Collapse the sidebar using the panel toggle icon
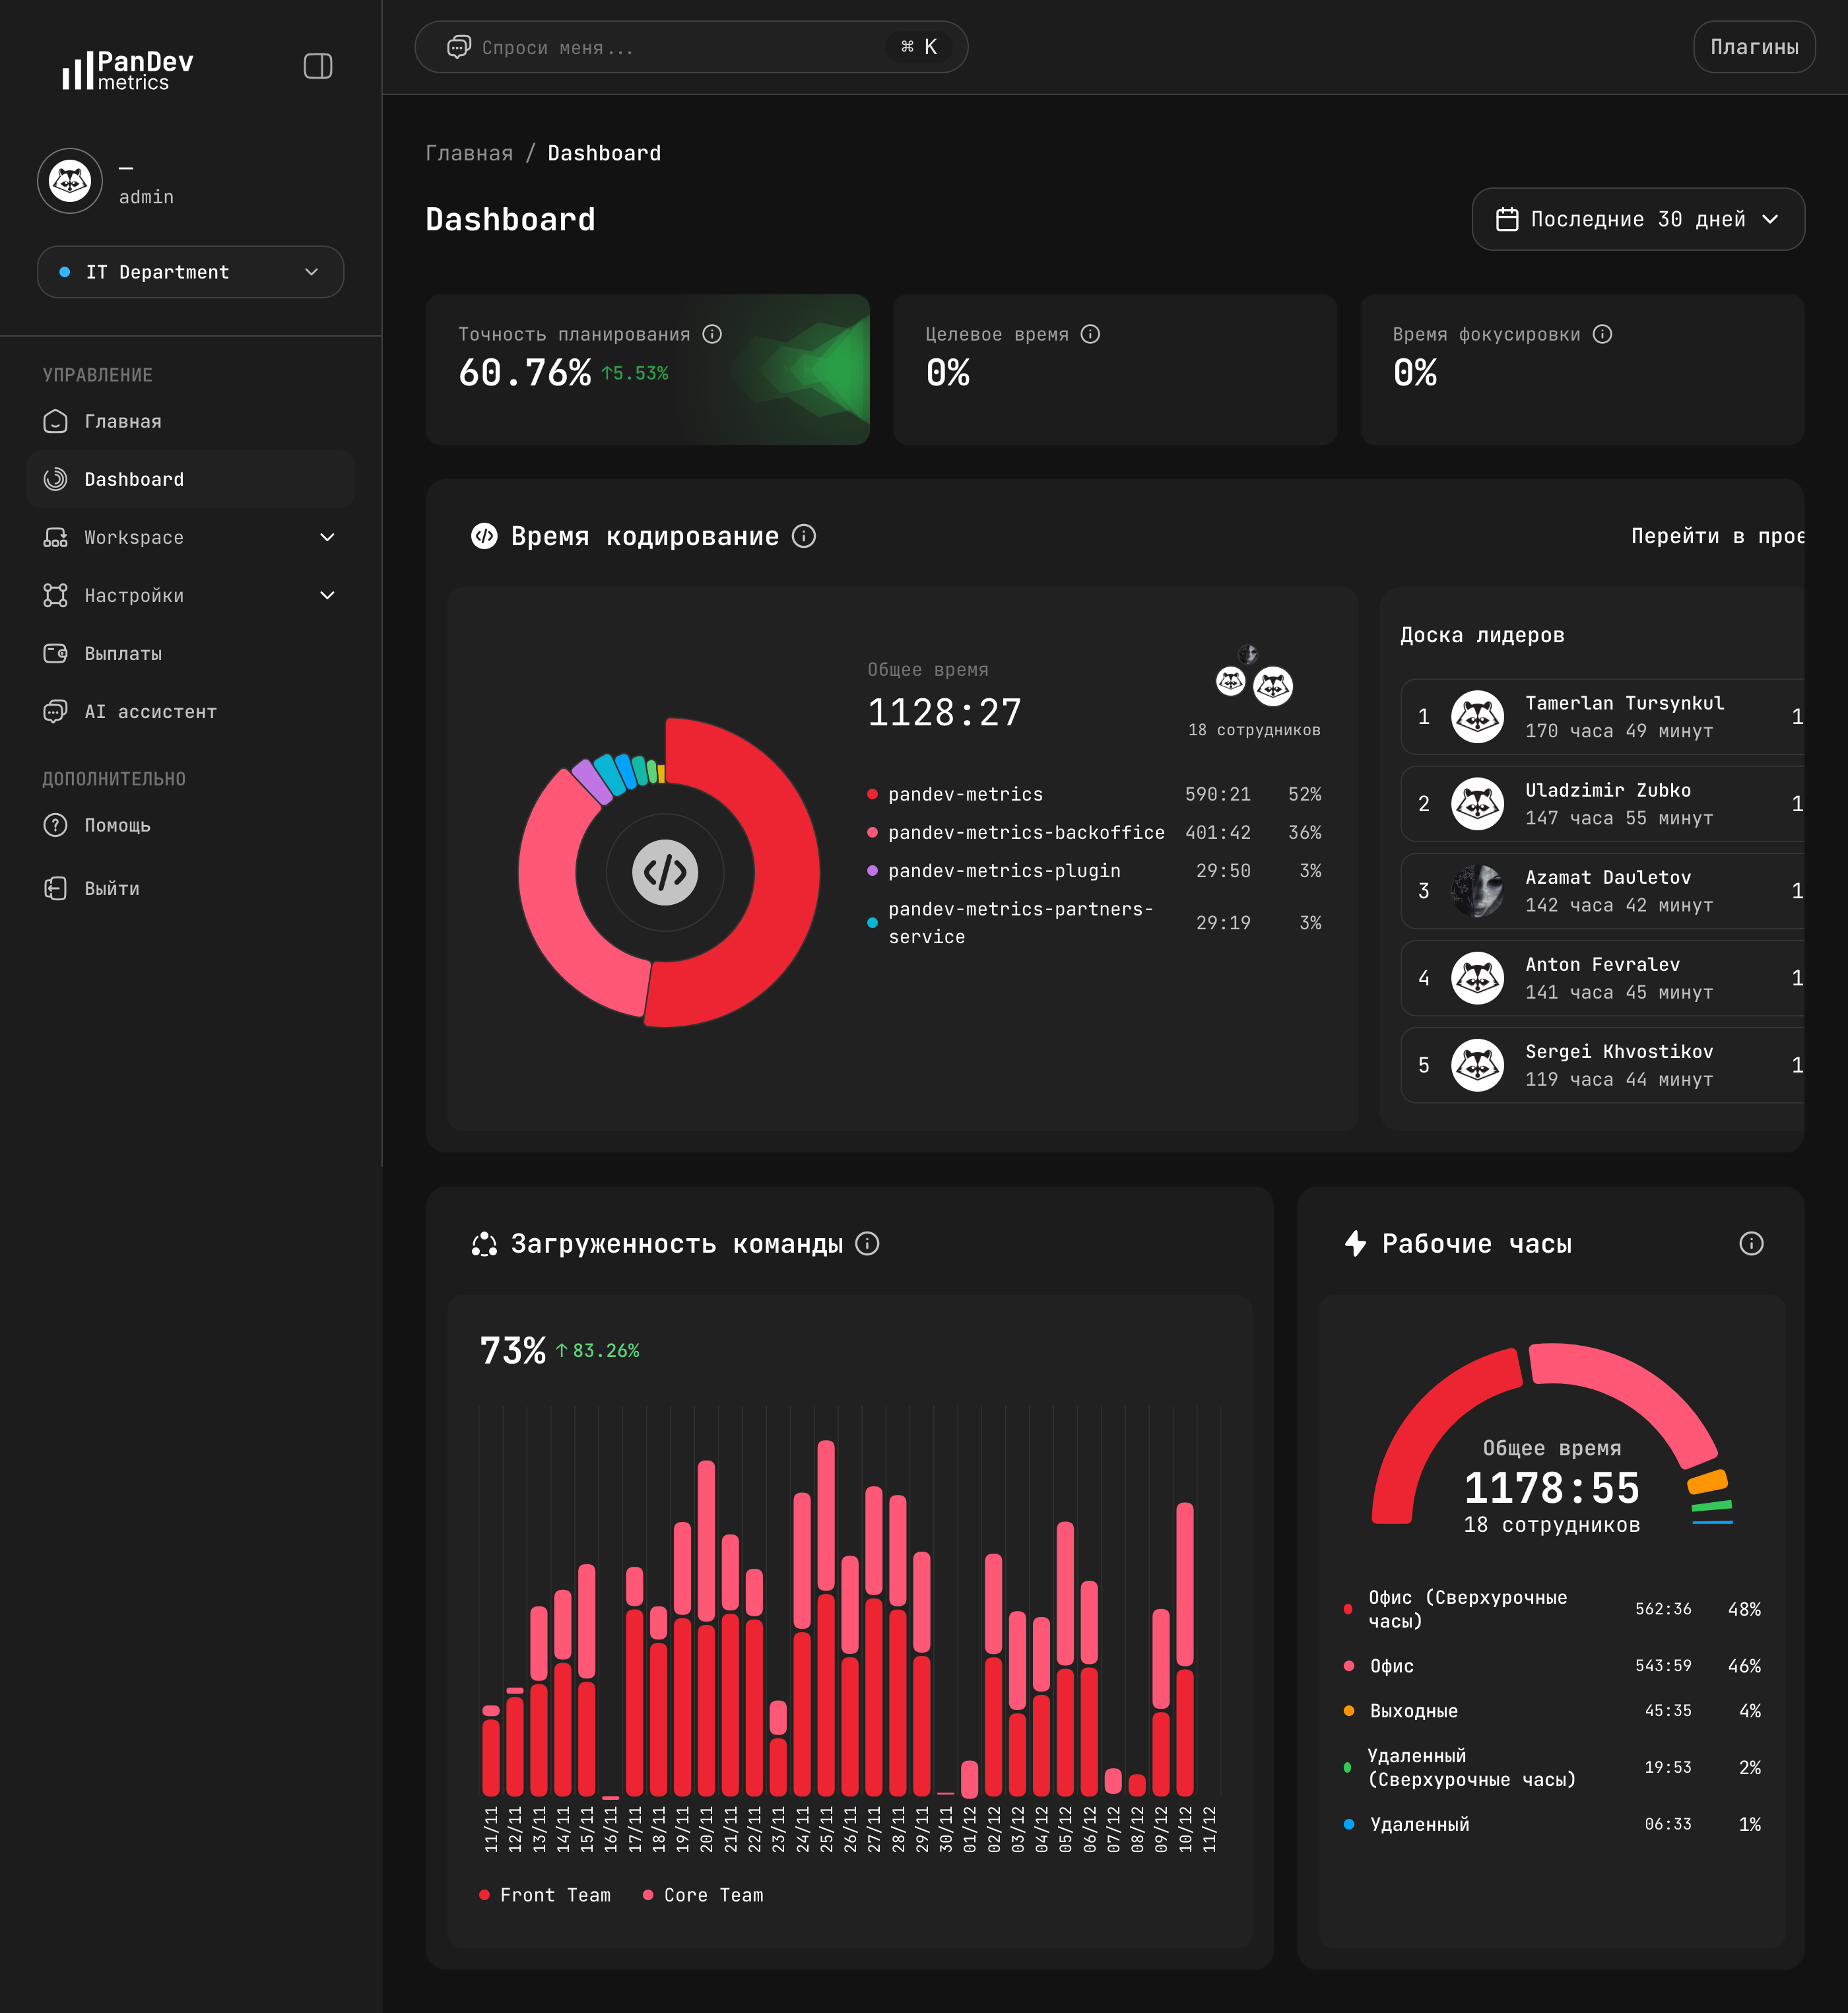The height and width of the screenshot is (2013, 1848). 318,66
